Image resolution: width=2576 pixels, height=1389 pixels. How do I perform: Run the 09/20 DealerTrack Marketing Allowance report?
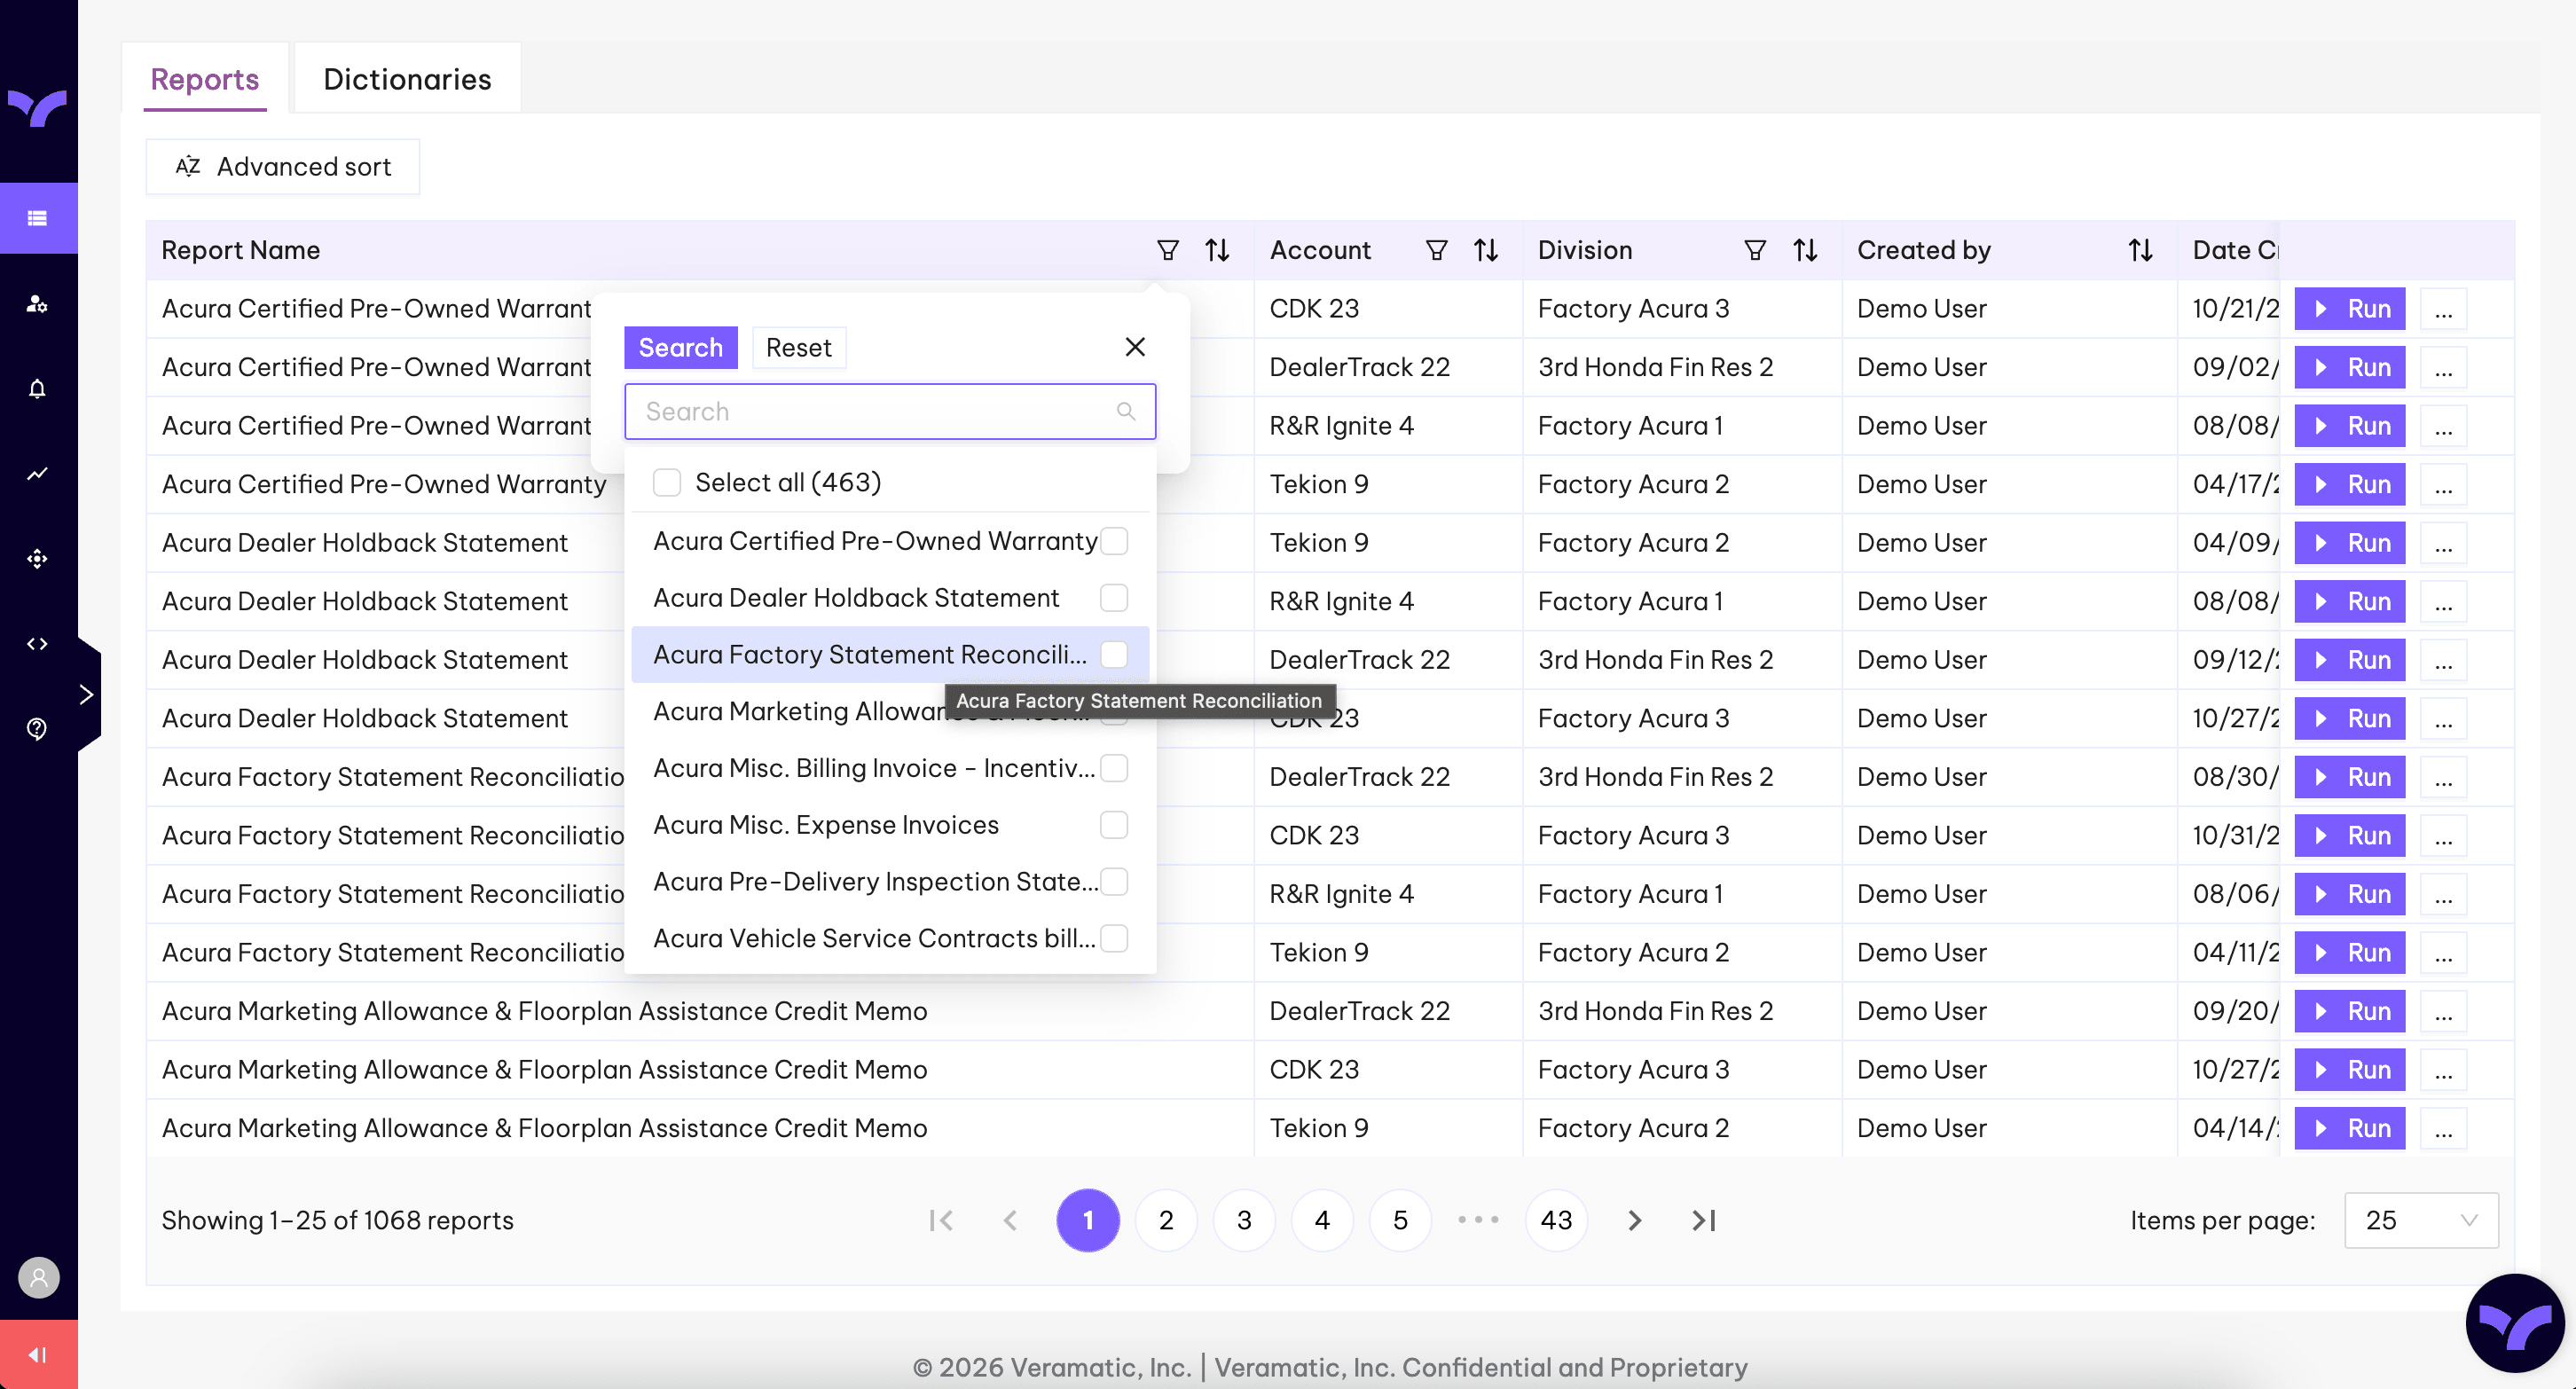click(2349, 1011)
